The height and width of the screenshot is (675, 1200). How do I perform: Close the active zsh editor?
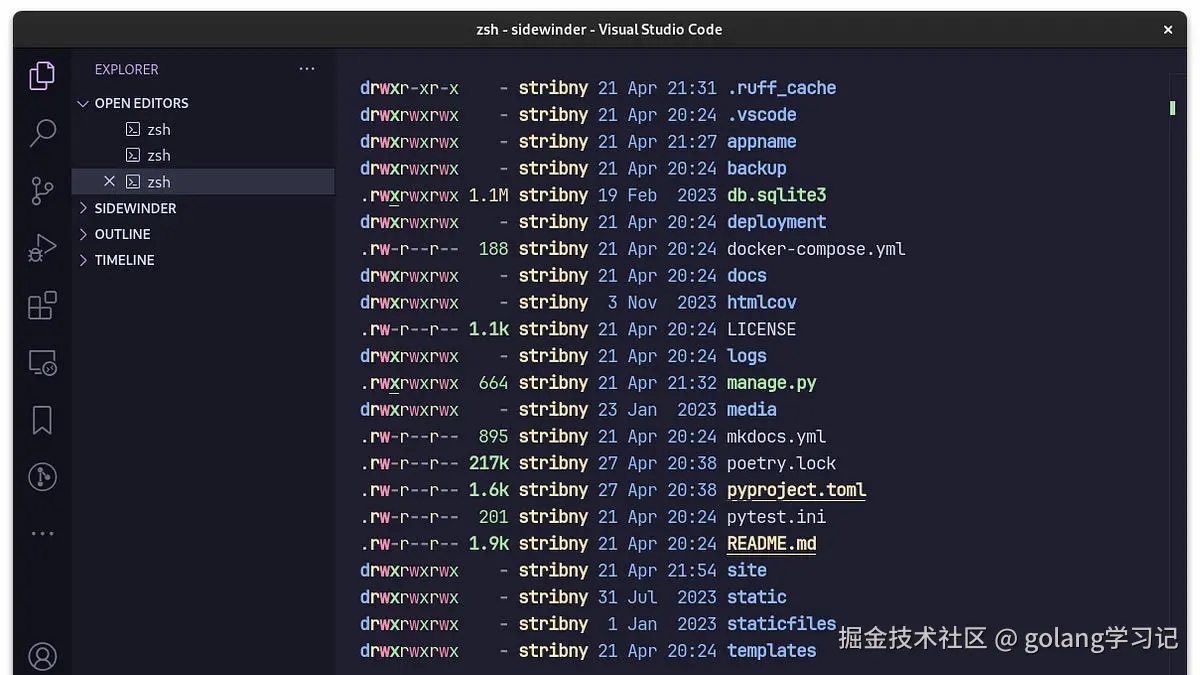109,181
